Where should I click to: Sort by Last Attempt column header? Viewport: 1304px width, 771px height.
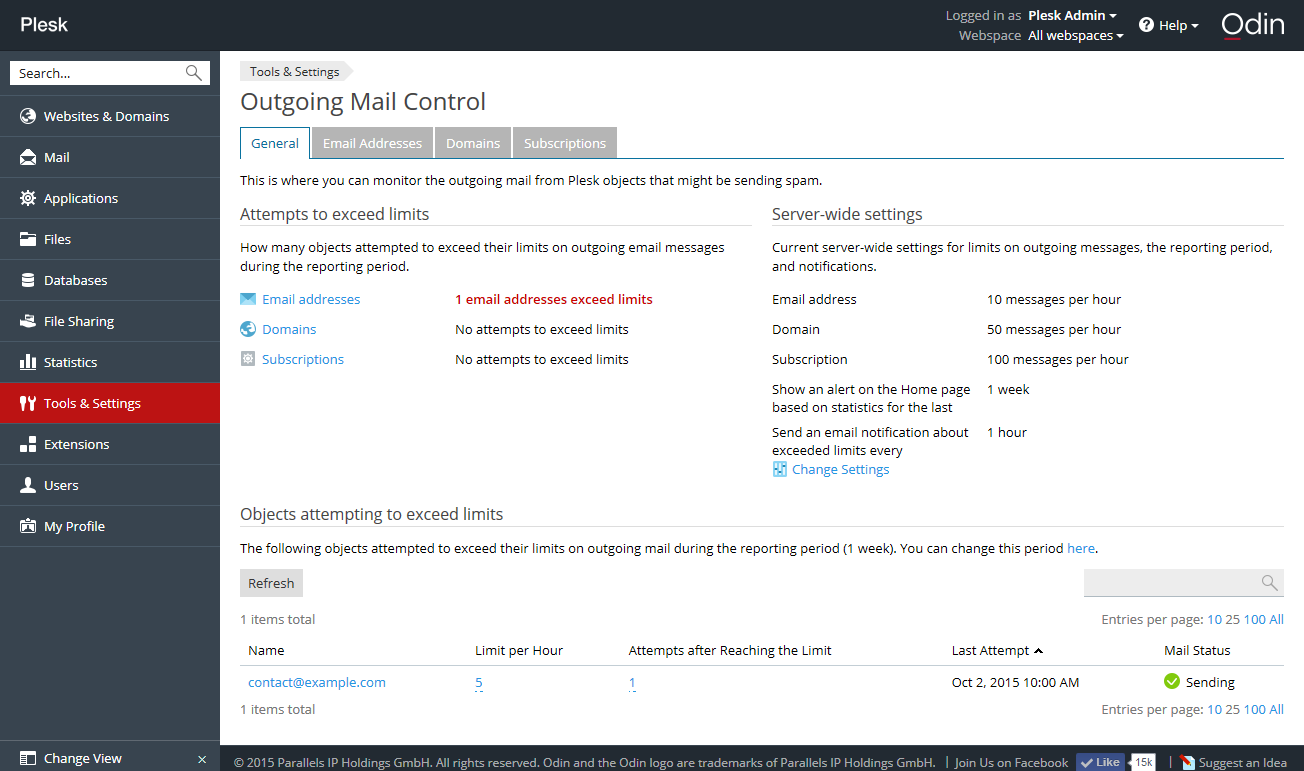pyautogui.click(x=997, y=650)
